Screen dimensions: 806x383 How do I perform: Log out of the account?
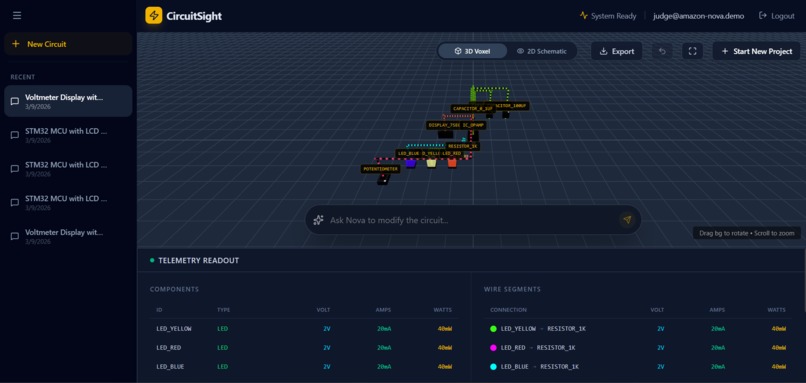[777, 16]
